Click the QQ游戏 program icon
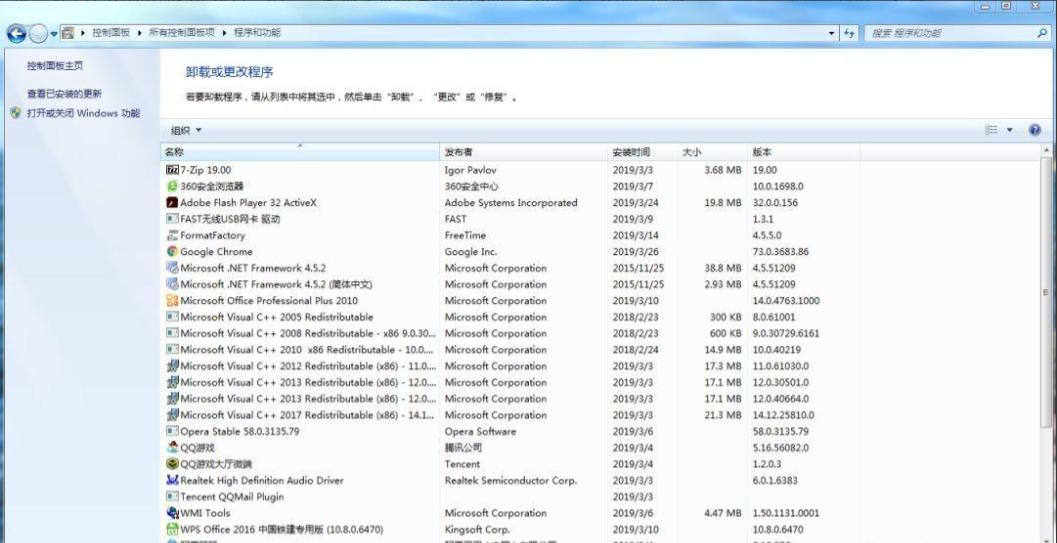Screen dimensions: 1057x543 click(172, 448)
